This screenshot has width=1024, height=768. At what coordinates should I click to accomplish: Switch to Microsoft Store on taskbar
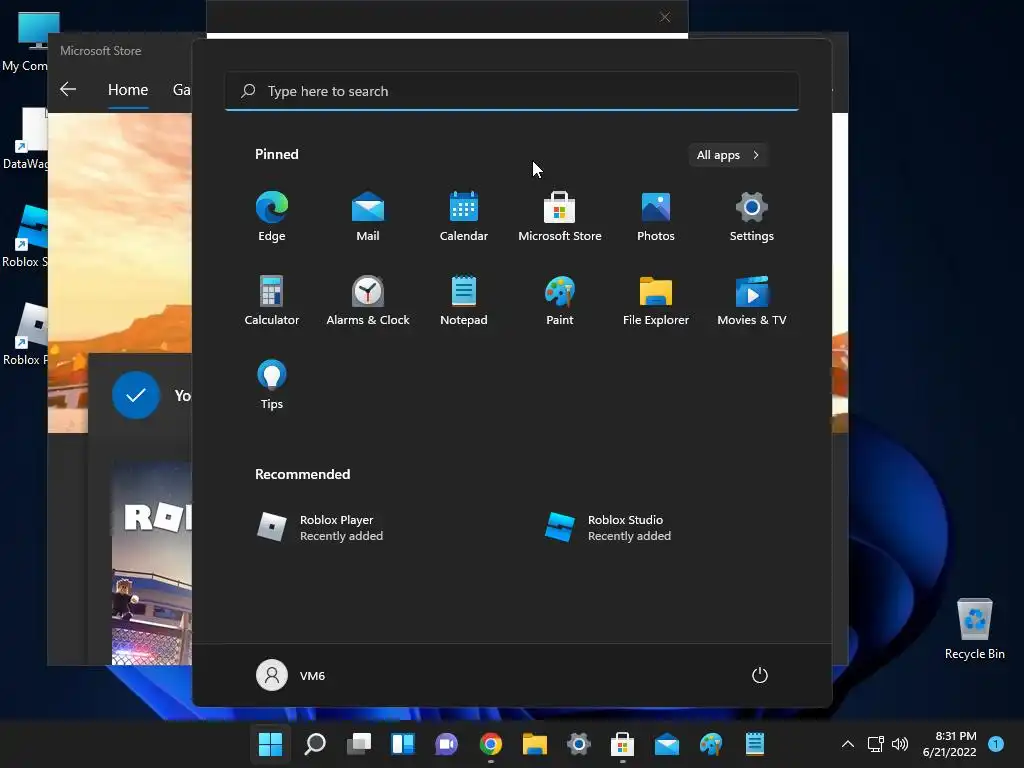622,744
